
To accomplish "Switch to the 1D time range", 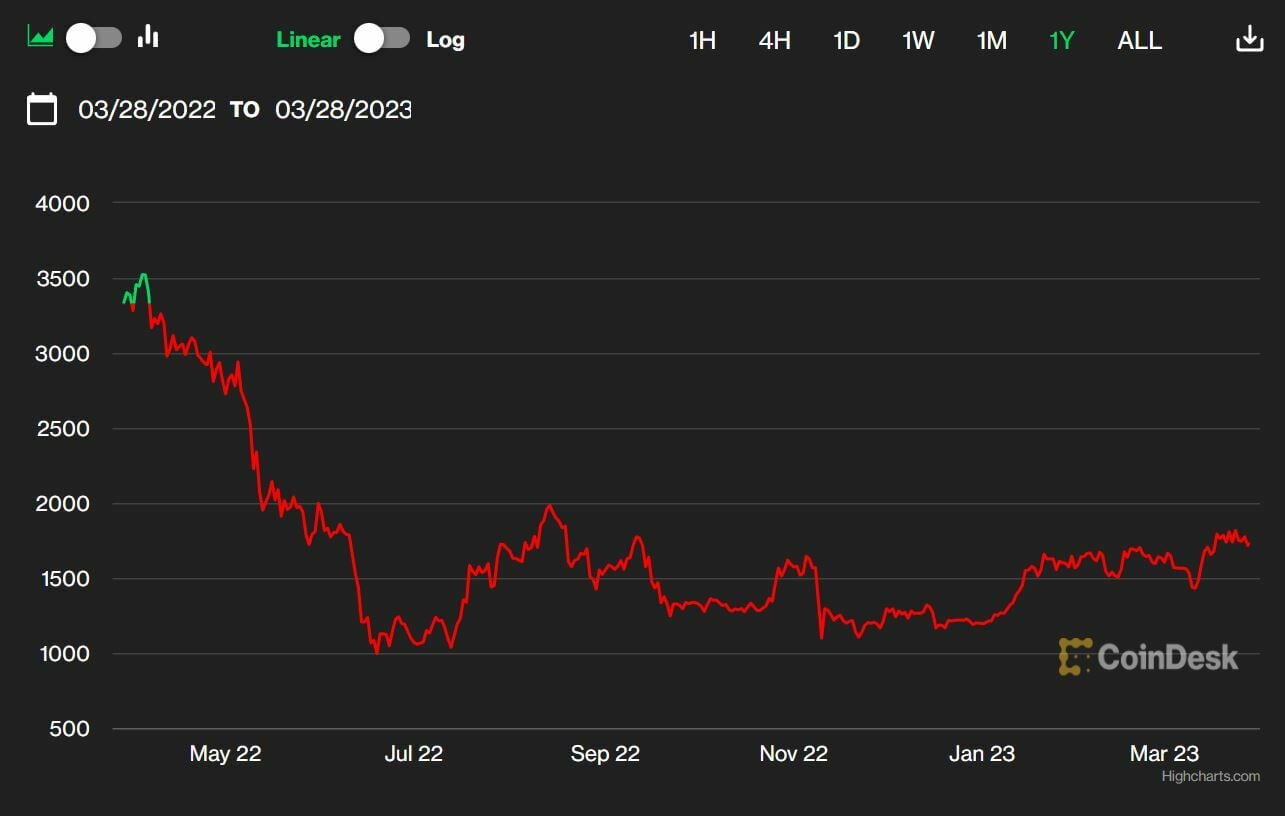I will click(847, 41).
